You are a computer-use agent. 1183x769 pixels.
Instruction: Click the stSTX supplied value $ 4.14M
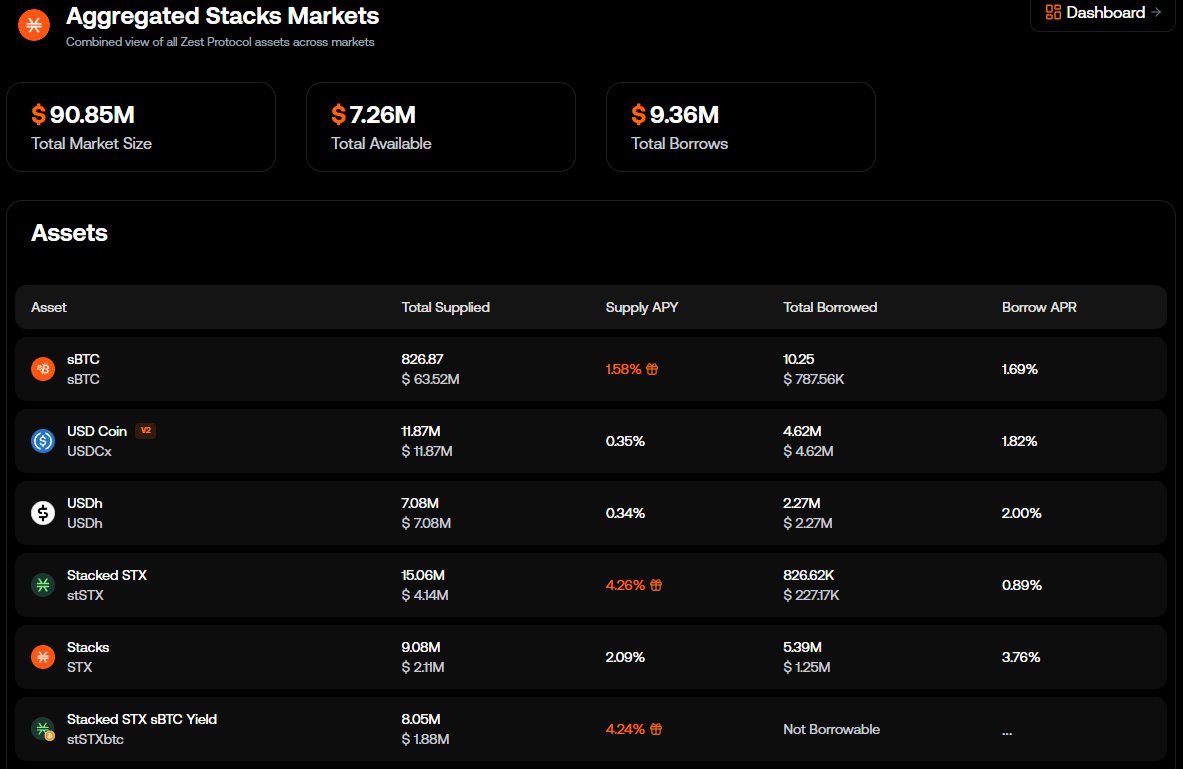(x=425, y=595)
